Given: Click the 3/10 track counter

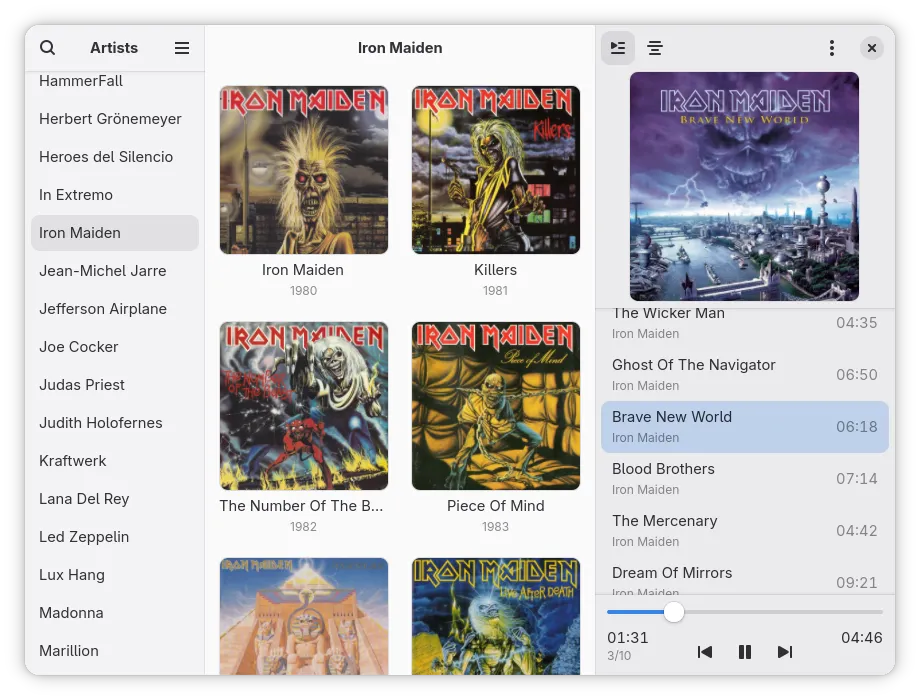Looking at the screenshot, I should point(619,656).
